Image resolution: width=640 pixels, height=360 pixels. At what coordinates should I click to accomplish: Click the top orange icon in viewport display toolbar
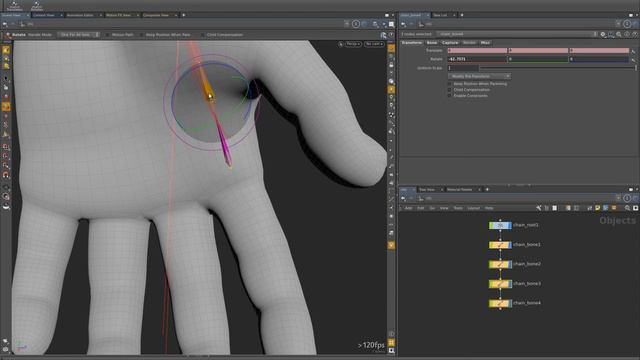point(391,48)
